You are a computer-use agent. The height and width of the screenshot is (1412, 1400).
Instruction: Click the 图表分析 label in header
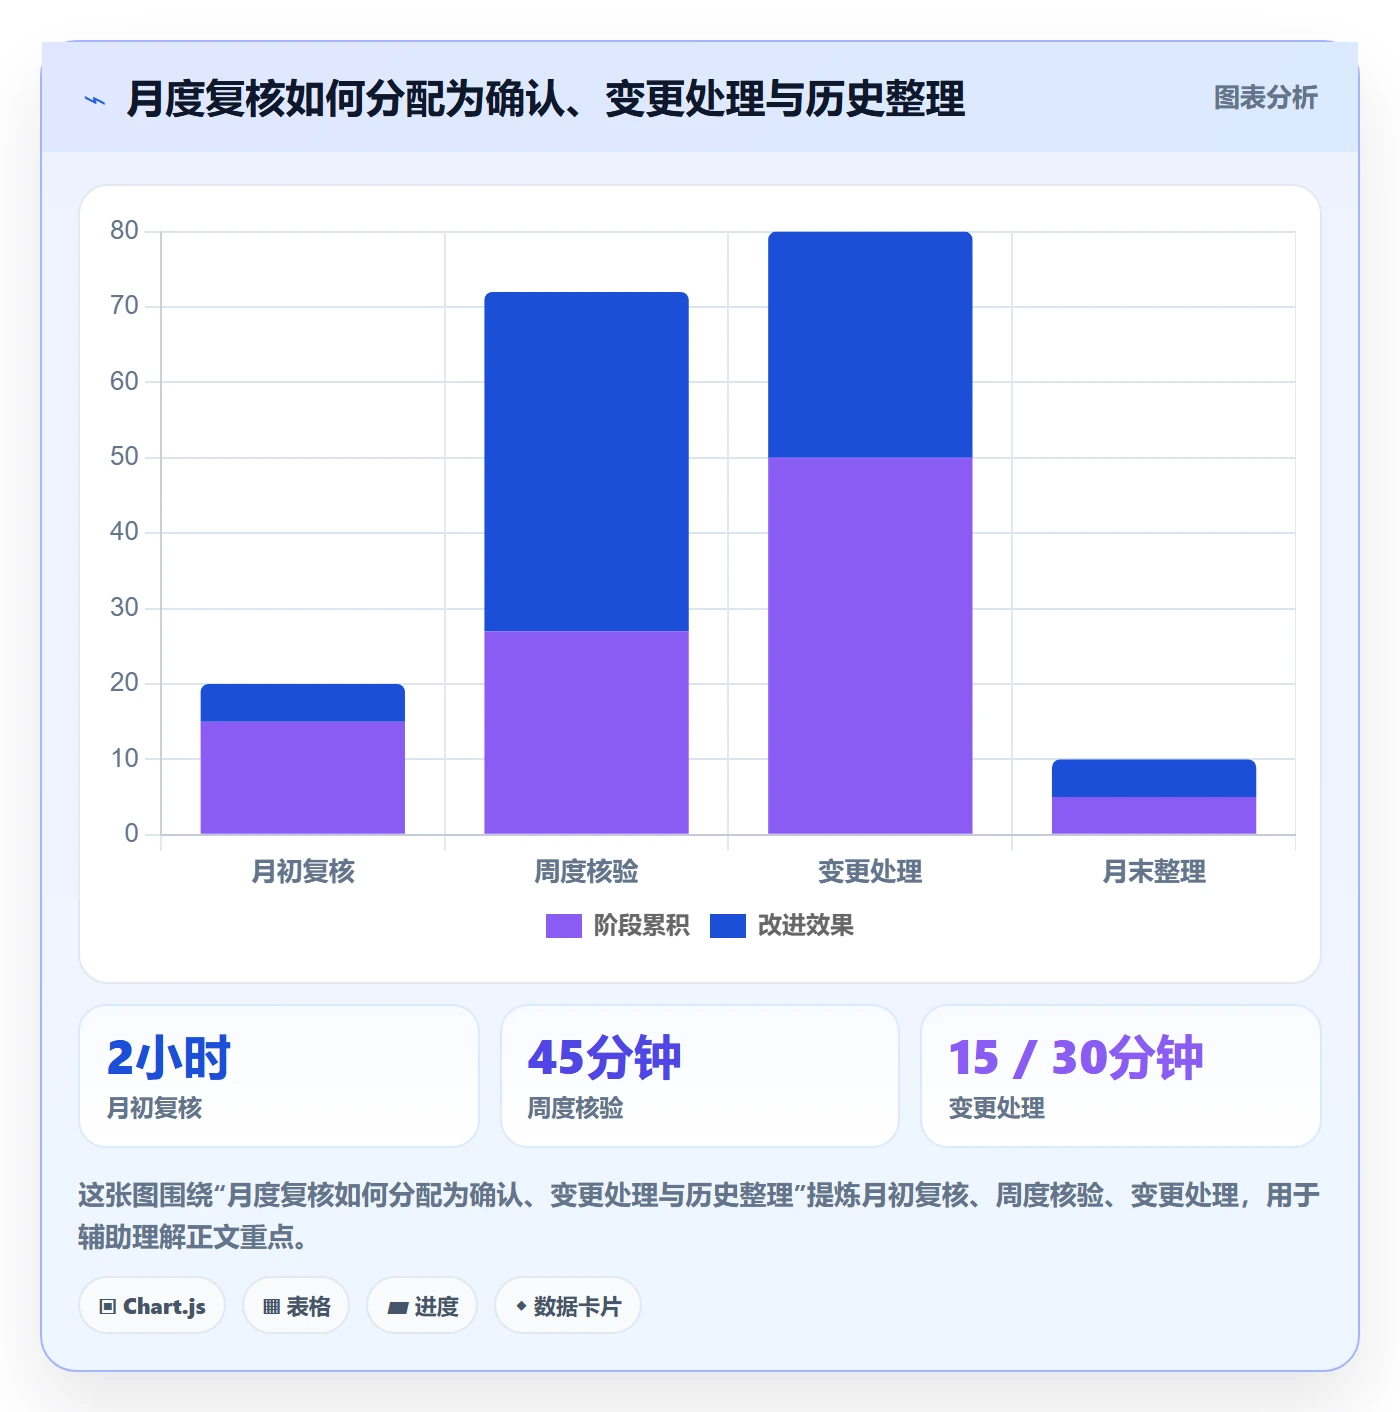[x=1265, y=98]
